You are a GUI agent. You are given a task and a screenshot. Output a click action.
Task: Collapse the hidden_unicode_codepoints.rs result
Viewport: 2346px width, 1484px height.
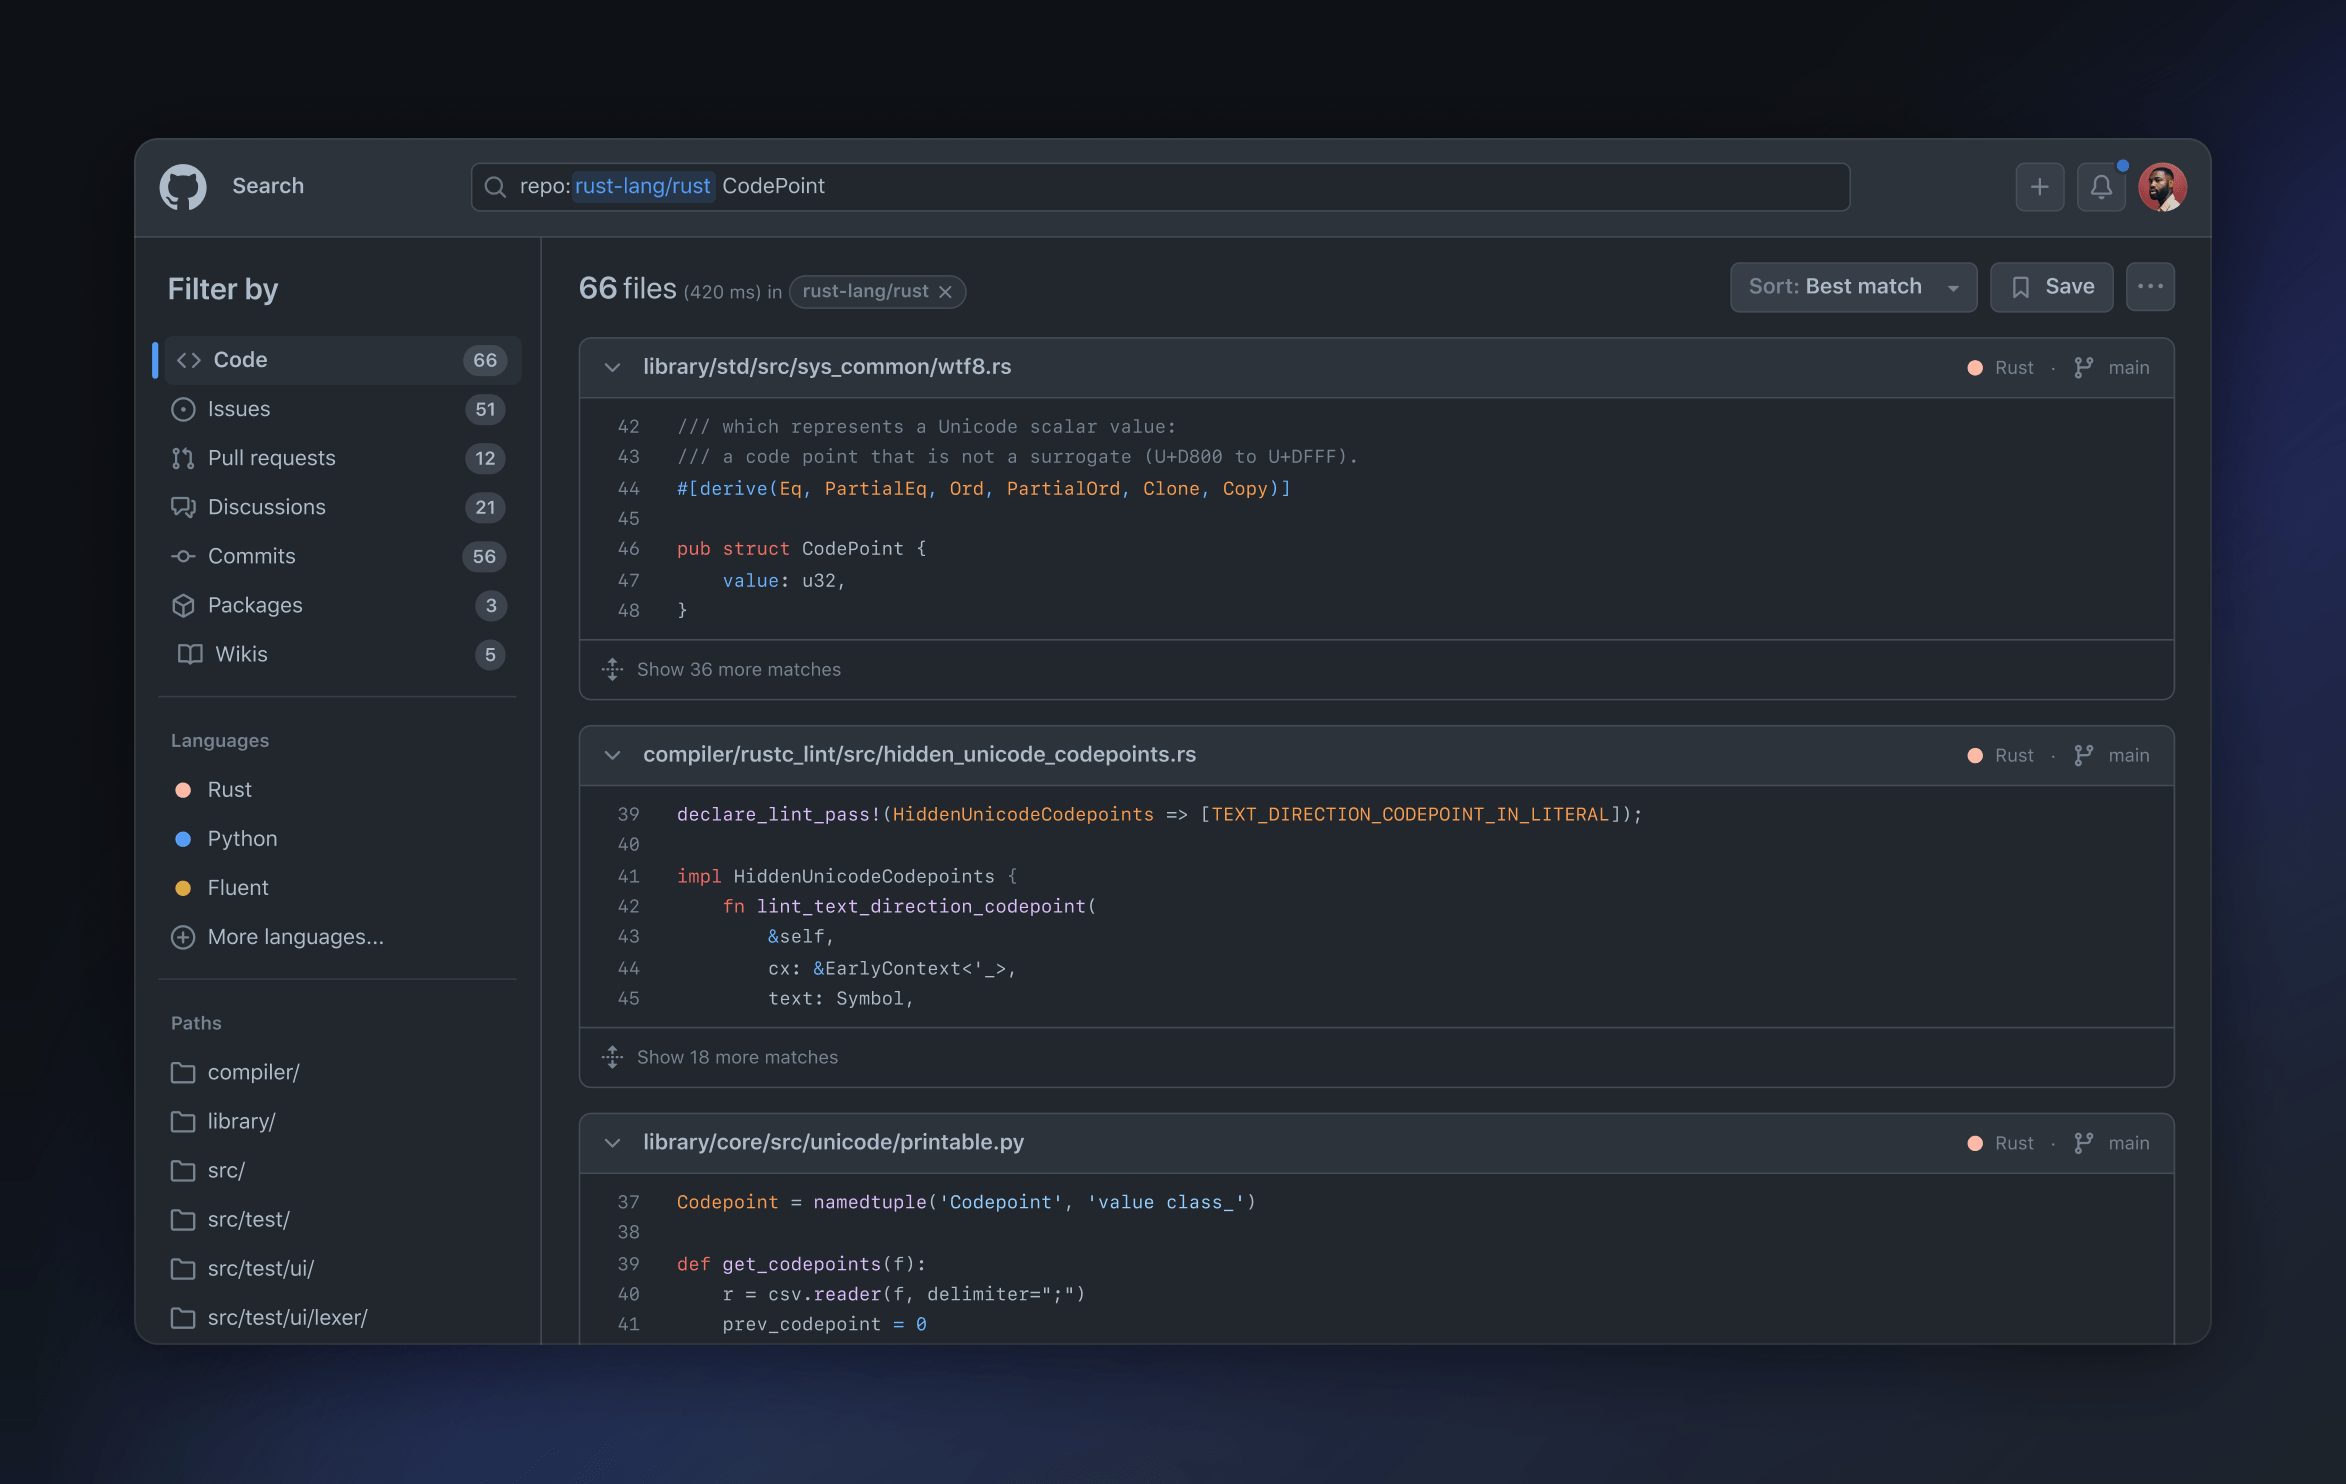(612, 754)
